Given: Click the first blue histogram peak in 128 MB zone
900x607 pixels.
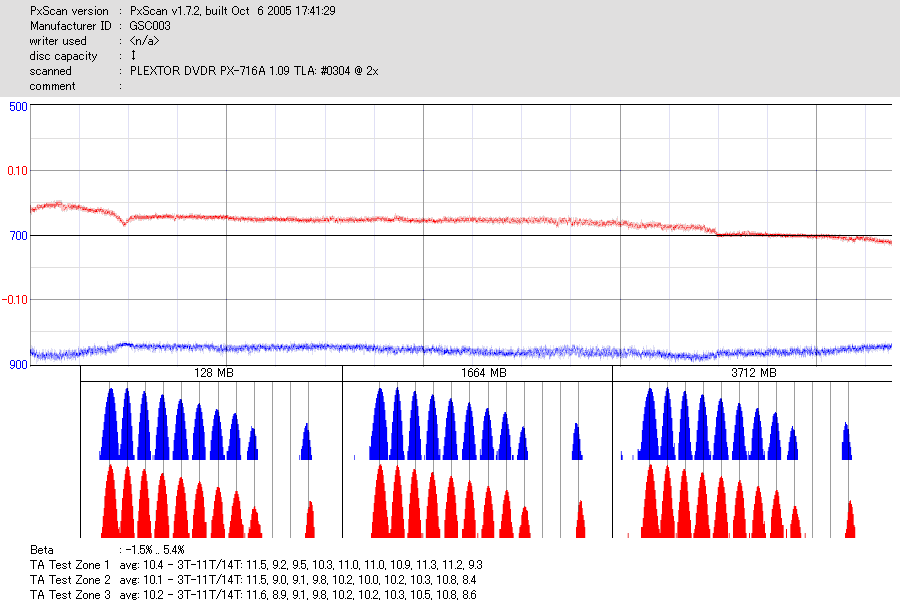Looking at the screenshot, I should pyautogui.click(x=110, y=425).
